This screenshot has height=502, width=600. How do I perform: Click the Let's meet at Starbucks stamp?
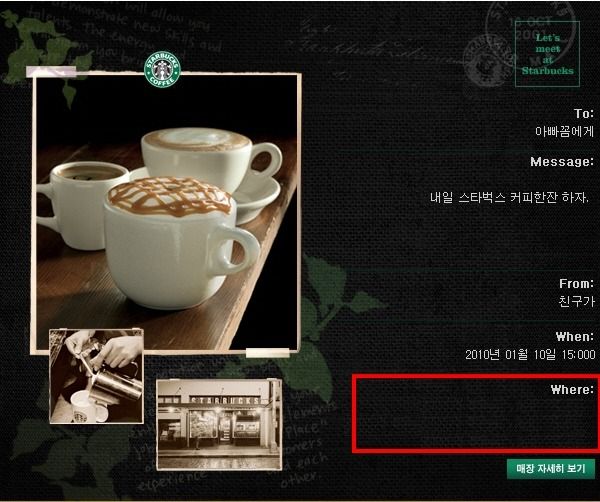coord(548,54)
